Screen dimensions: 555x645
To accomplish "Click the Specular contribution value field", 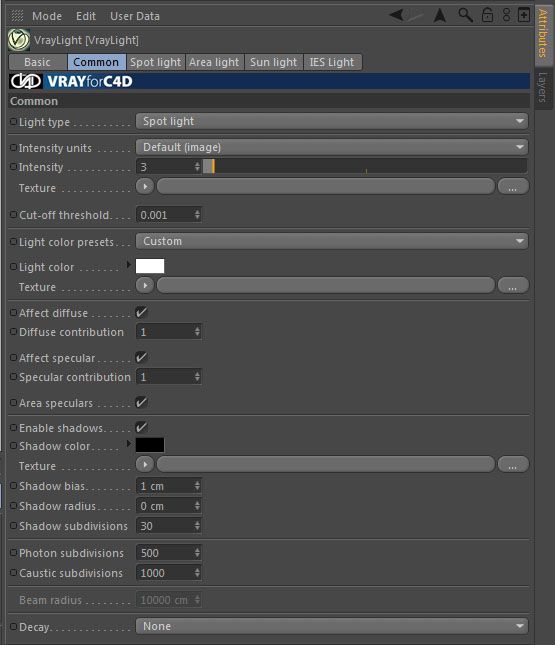I will pos(165,376).
